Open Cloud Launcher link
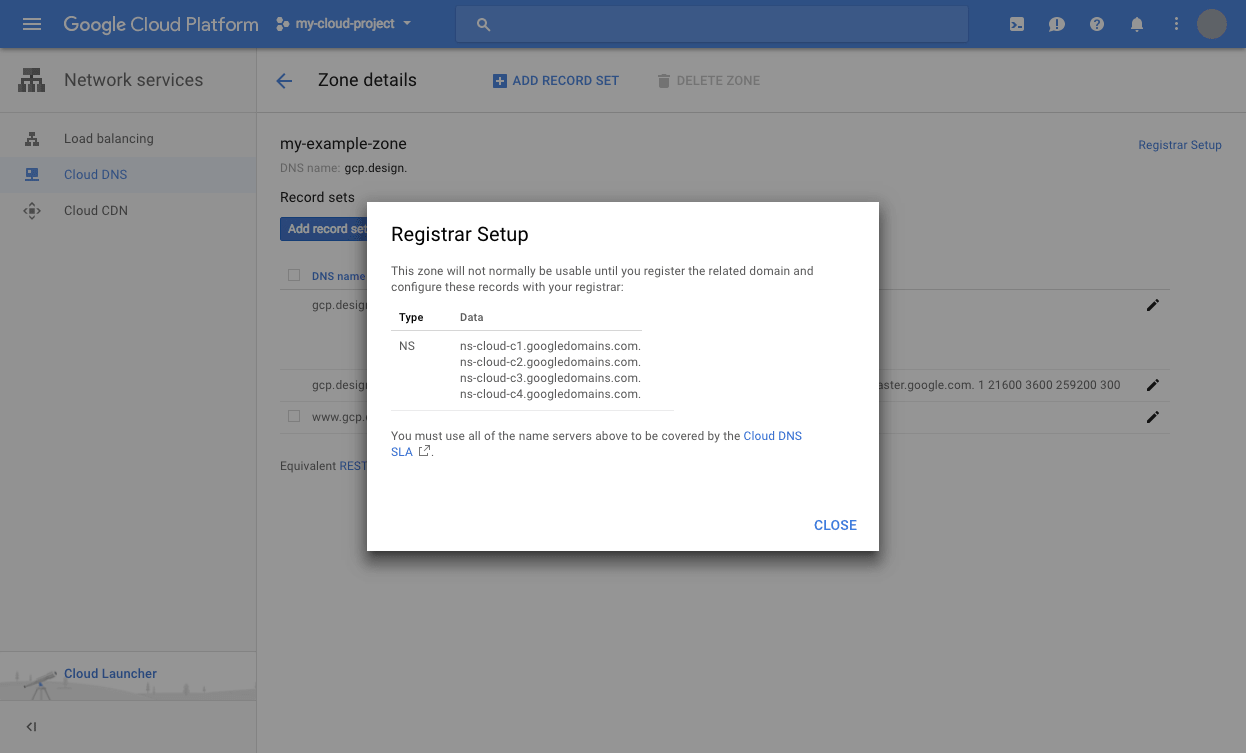The width and height of the screenshot is (1246, 753). coord(110,674)
